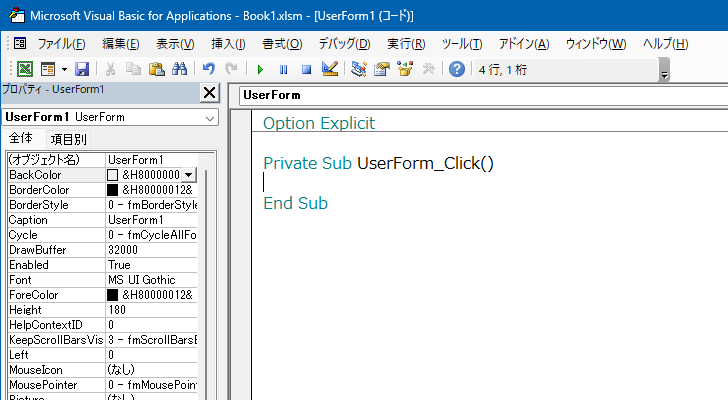Screen dimensions: 728x400
Task: Undo the last action
Action: (x=208, y=70)
